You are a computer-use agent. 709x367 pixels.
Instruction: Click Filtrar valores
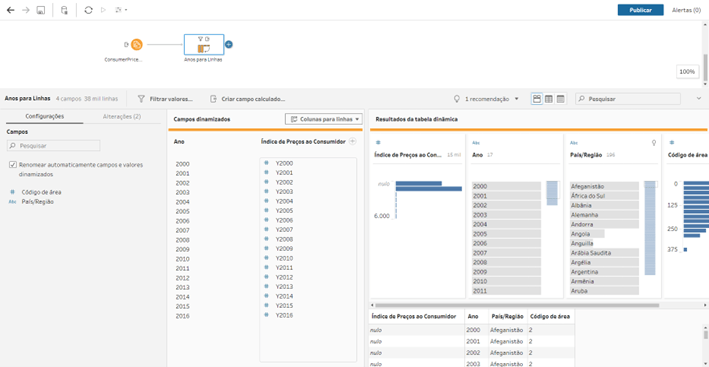[x=165, y=99]
